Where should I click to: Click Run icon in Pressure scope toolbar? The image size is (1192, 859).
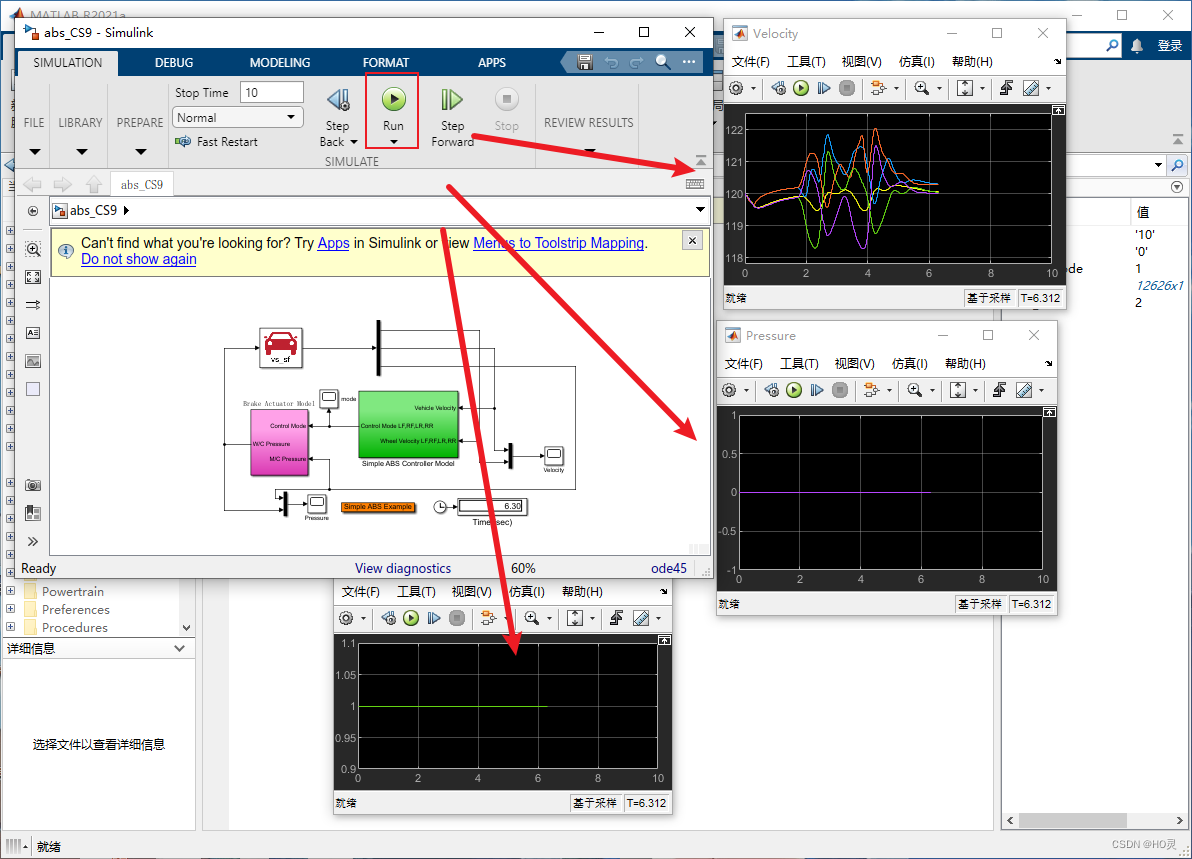click(794, 390)
